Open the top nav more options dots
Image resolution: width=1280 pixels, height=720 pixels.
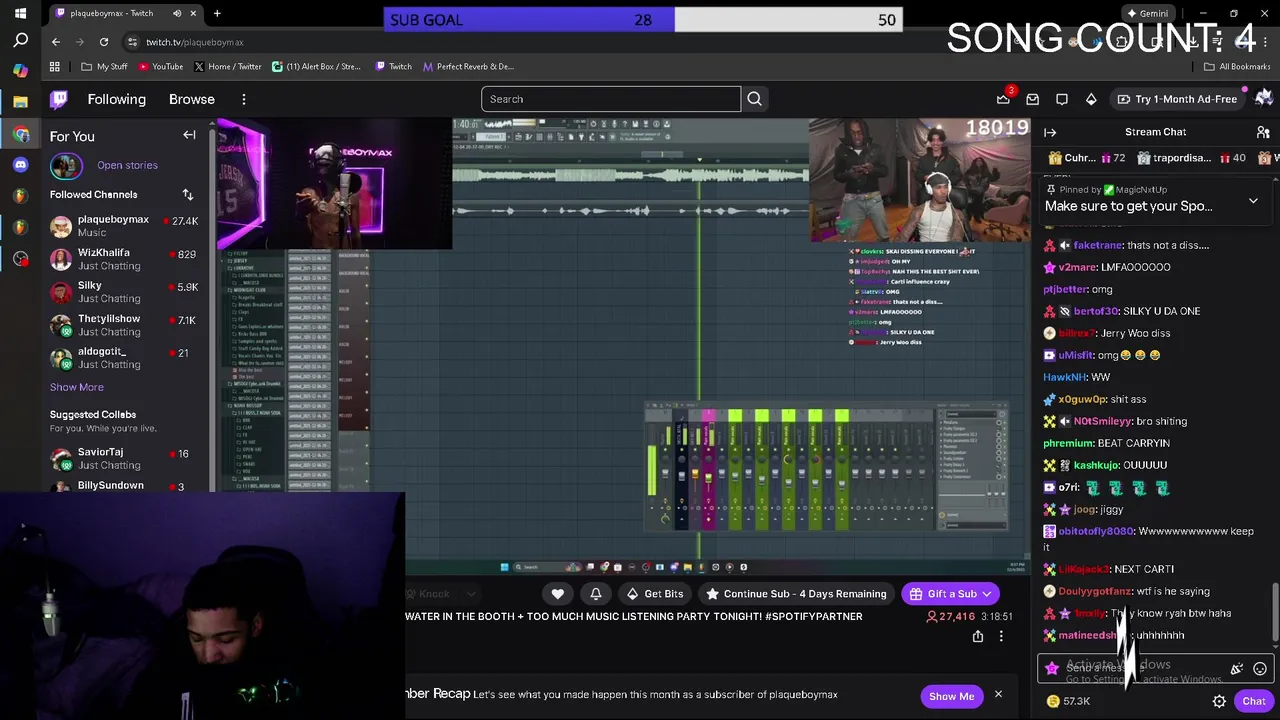click(x=244, y=99)
